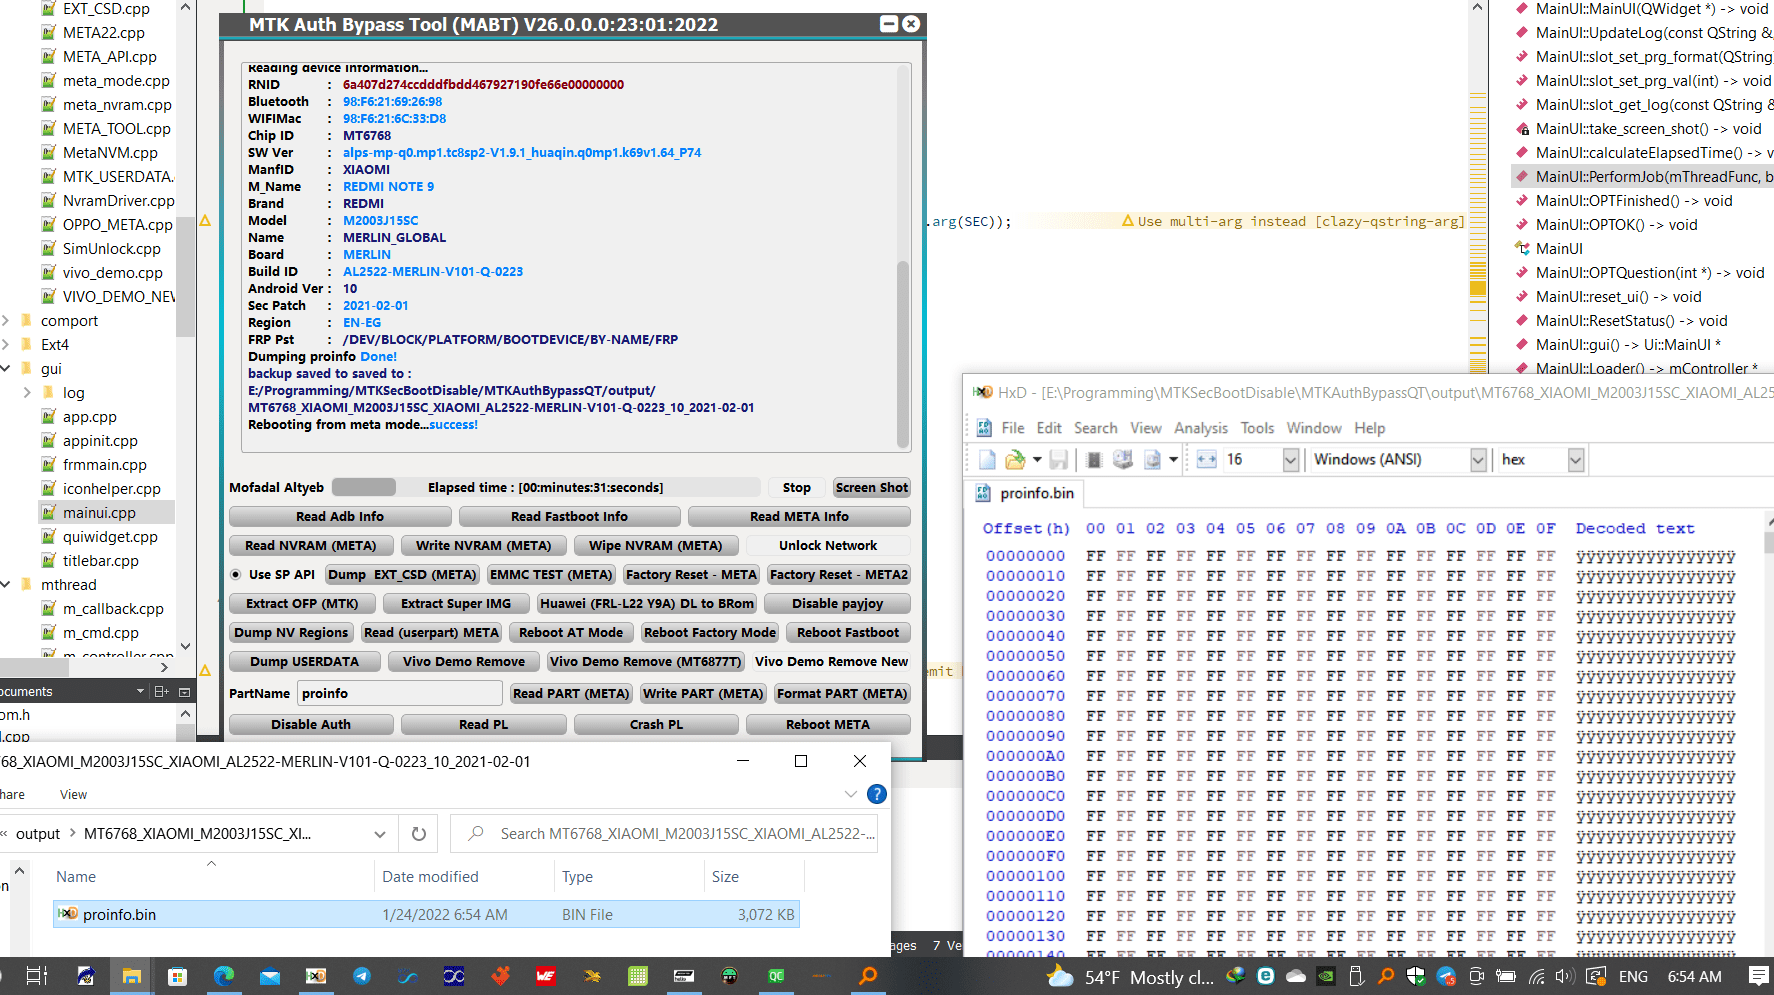The image size is (1774, 995).
Task: Open the File Explorer address history dropdown
Action: (380, 834)
